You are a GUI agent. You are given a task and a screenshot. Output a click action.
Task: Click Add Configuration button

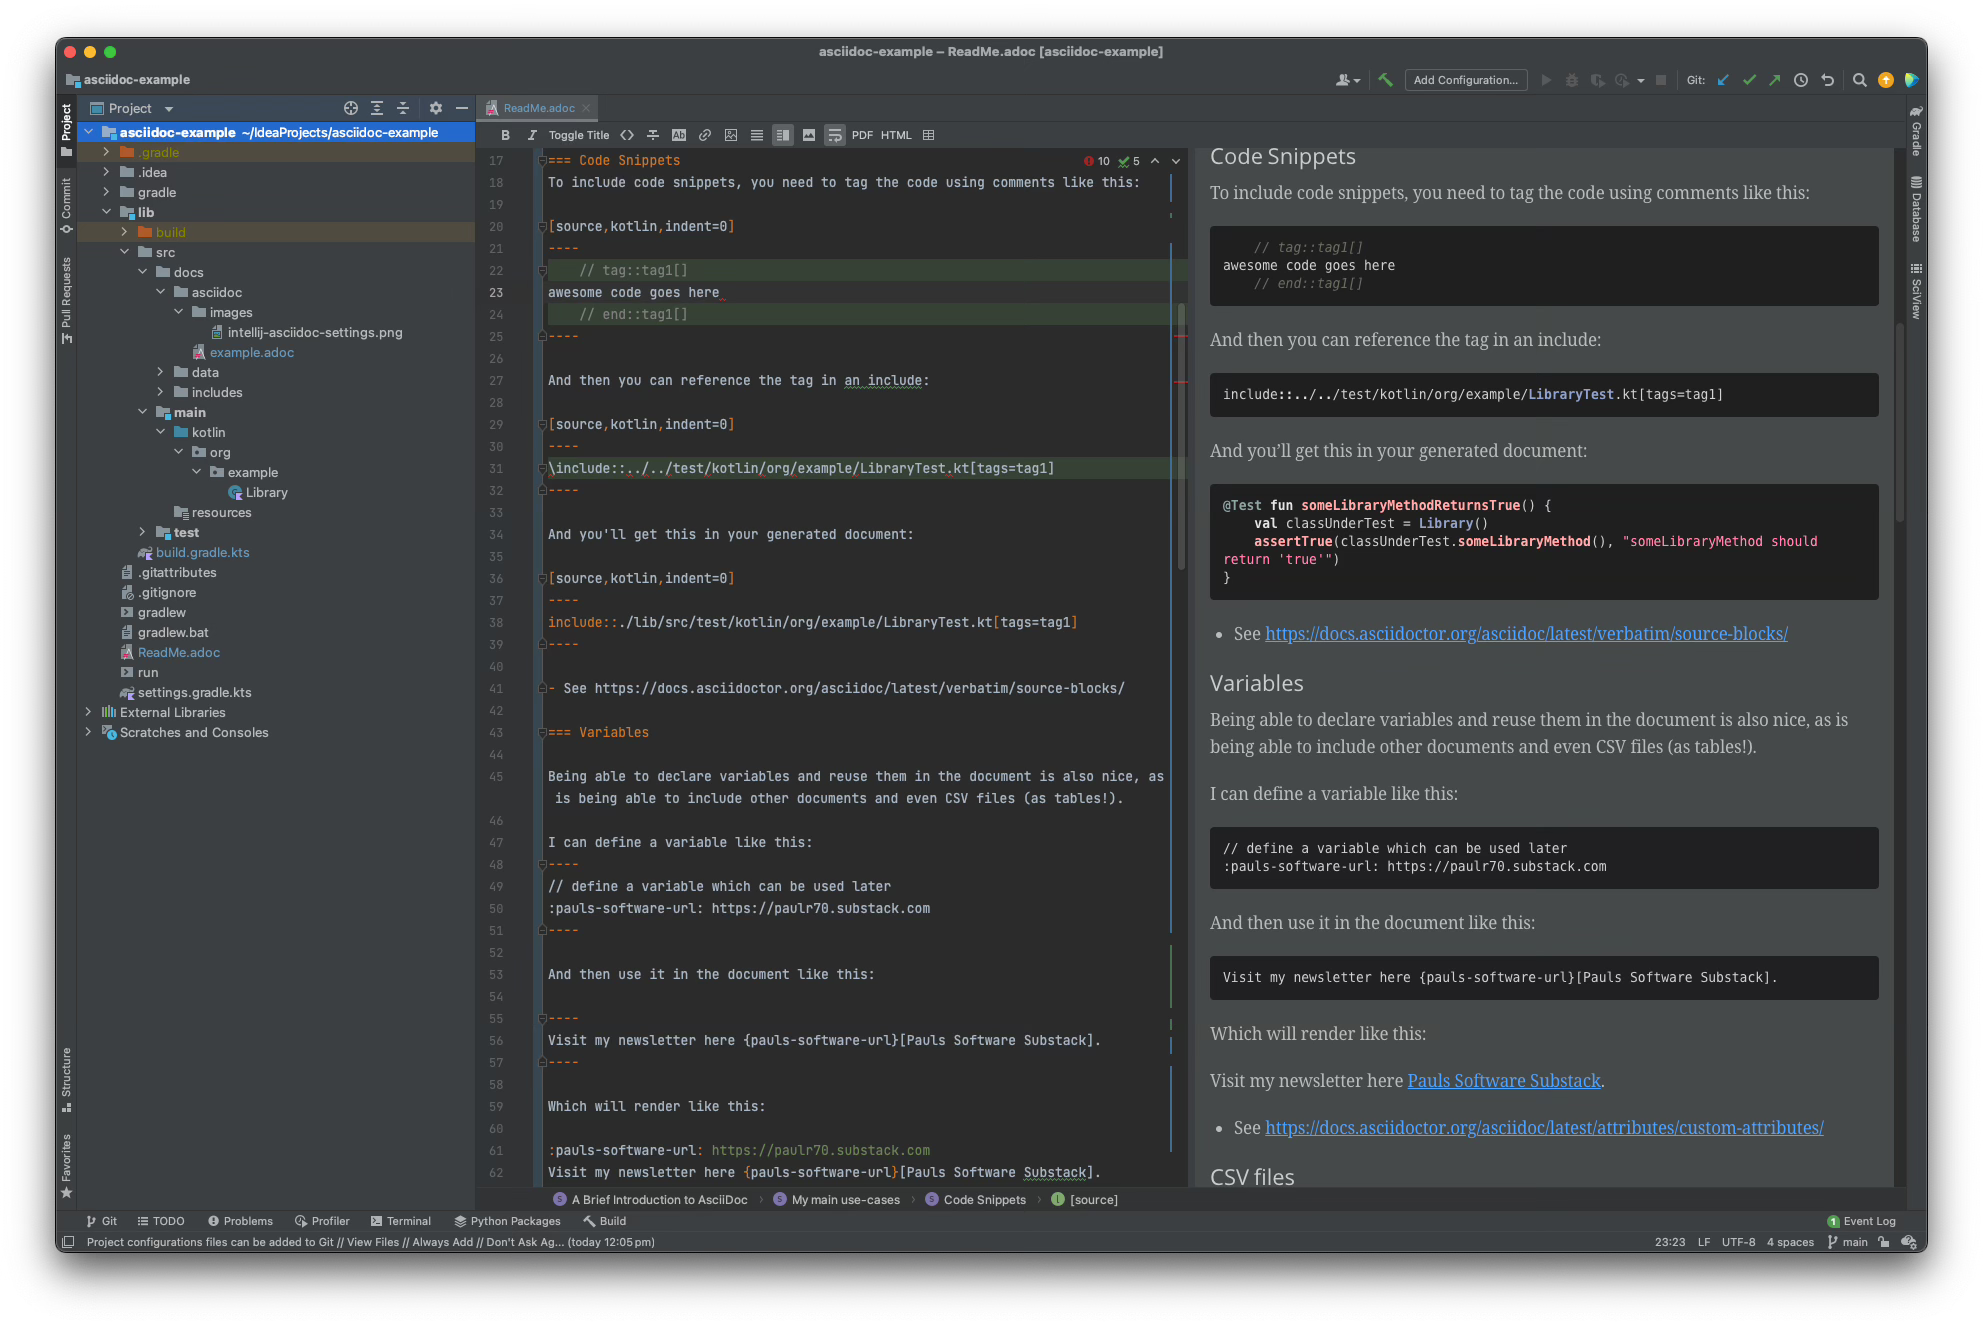[x=1465, y=80]
